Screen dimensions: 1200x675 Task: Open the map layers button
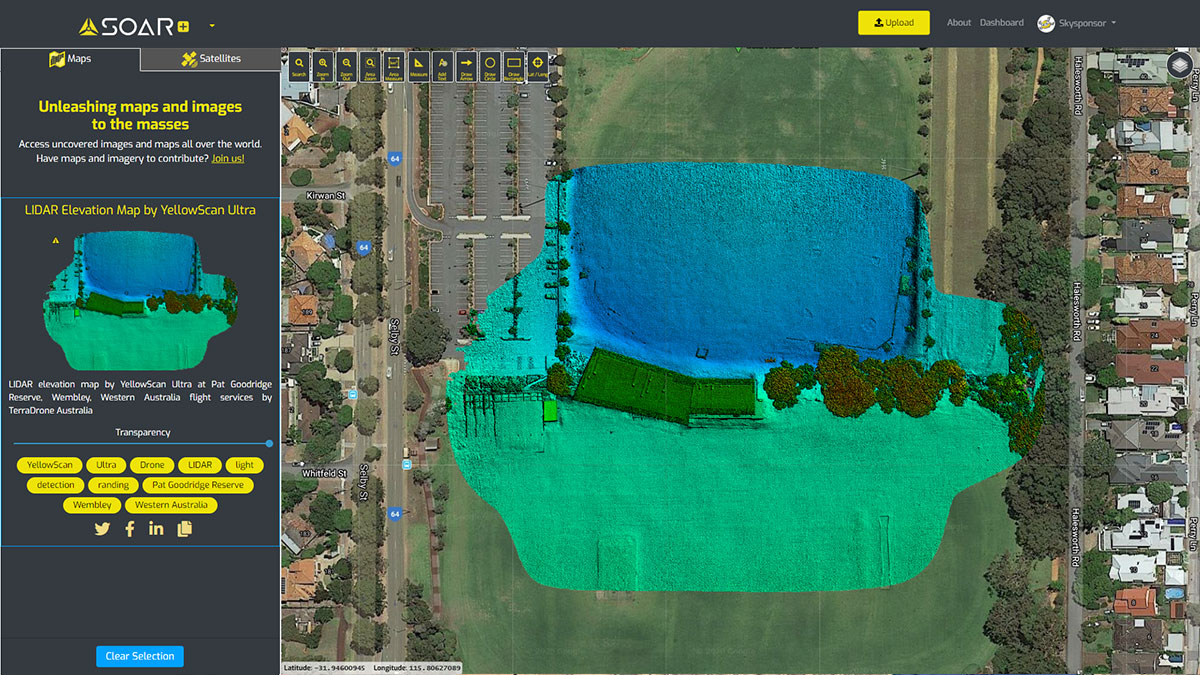(x=1180, y=66)
